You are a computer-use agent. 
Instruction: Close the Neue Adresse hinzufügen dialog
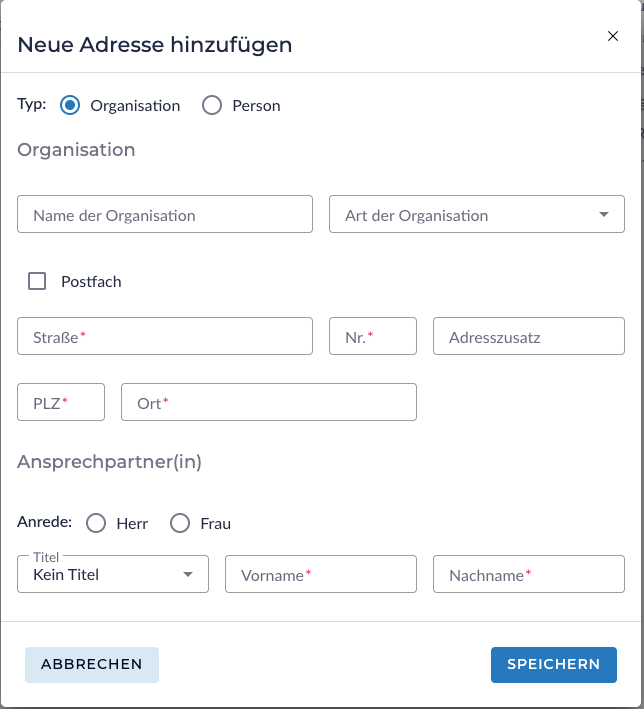click(x=613, y=36)
